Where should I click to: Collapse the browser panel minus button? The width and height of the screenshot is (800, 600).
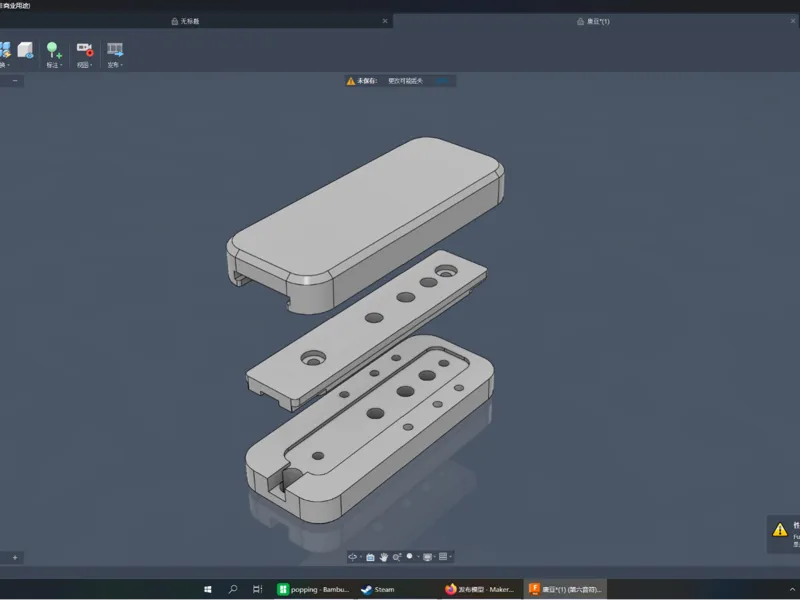pos(15,81)
